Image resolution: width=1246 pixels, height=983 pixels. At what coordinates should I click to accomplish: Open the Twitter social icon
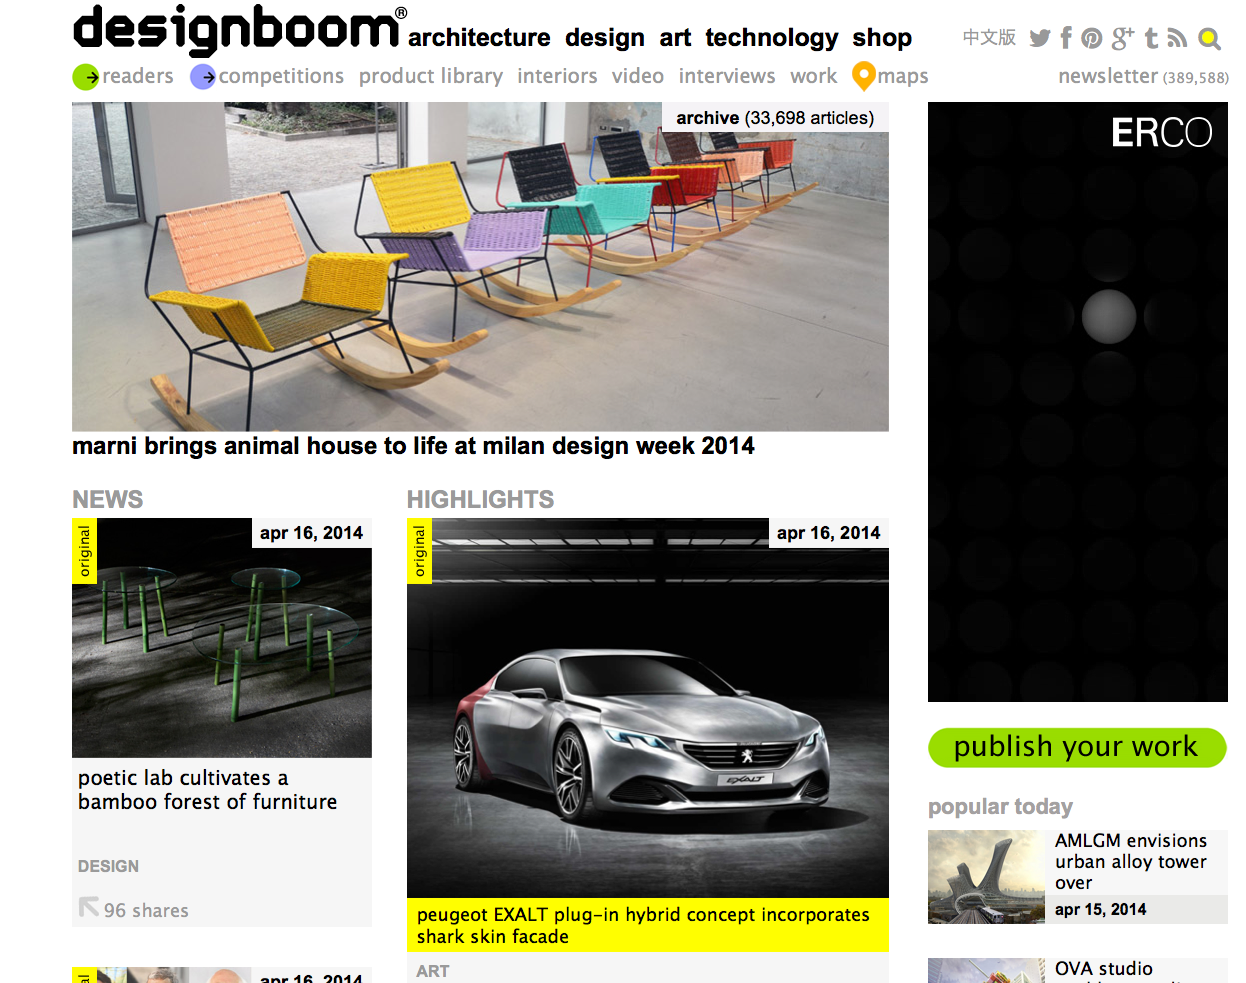tap(1040, 38)
